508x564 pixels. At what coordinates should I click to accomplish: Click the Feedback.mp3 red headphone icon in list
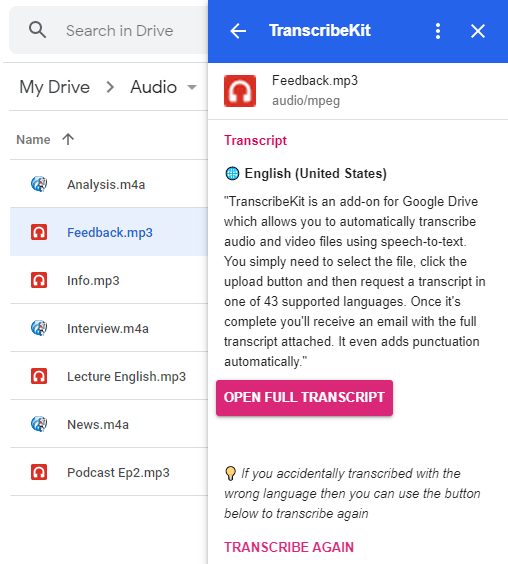click(x=39, y=232)
